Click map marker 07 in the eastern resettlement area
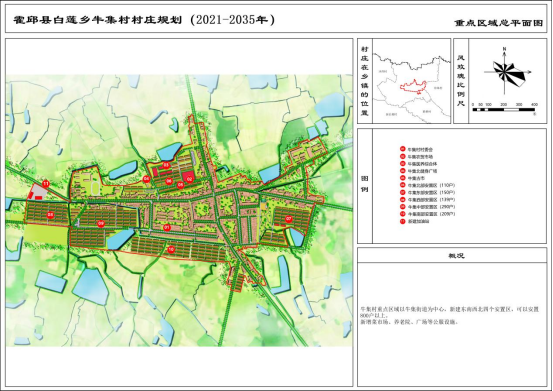Viewport: 553px width, 391px height. click(x=289, y=219)
